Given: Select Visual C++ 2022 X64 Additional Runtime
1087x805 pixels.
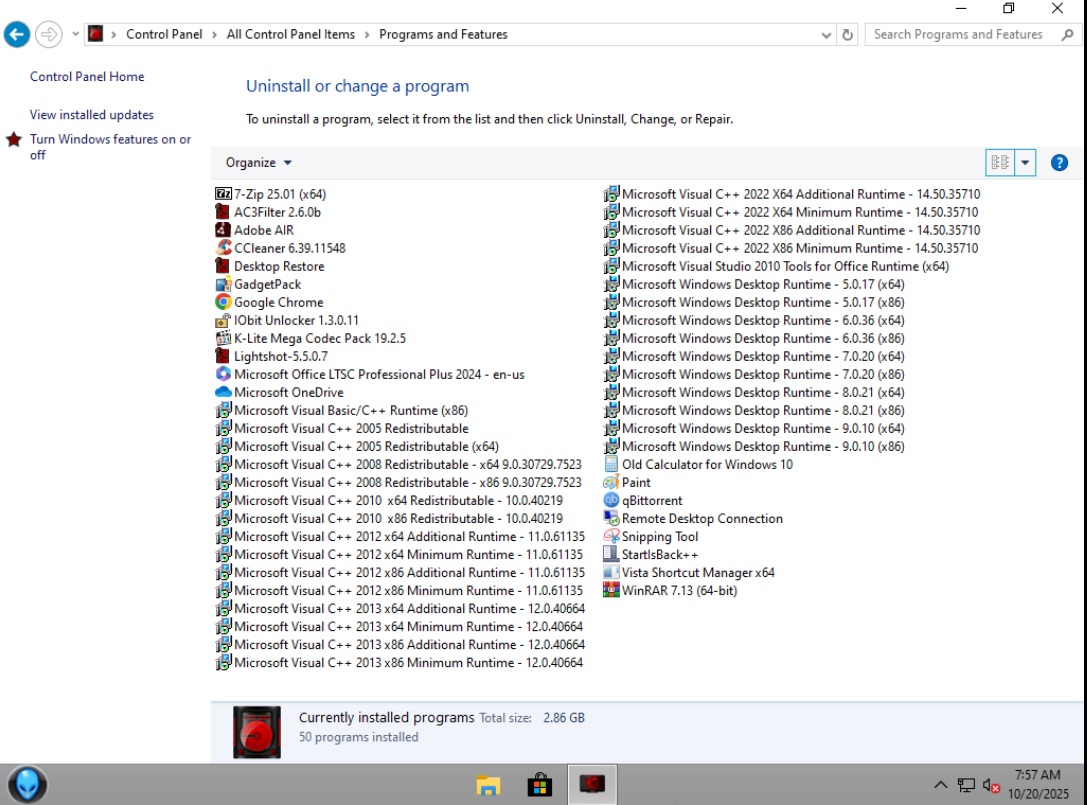Looking at the screenshot, I should [x=792, y=194].
